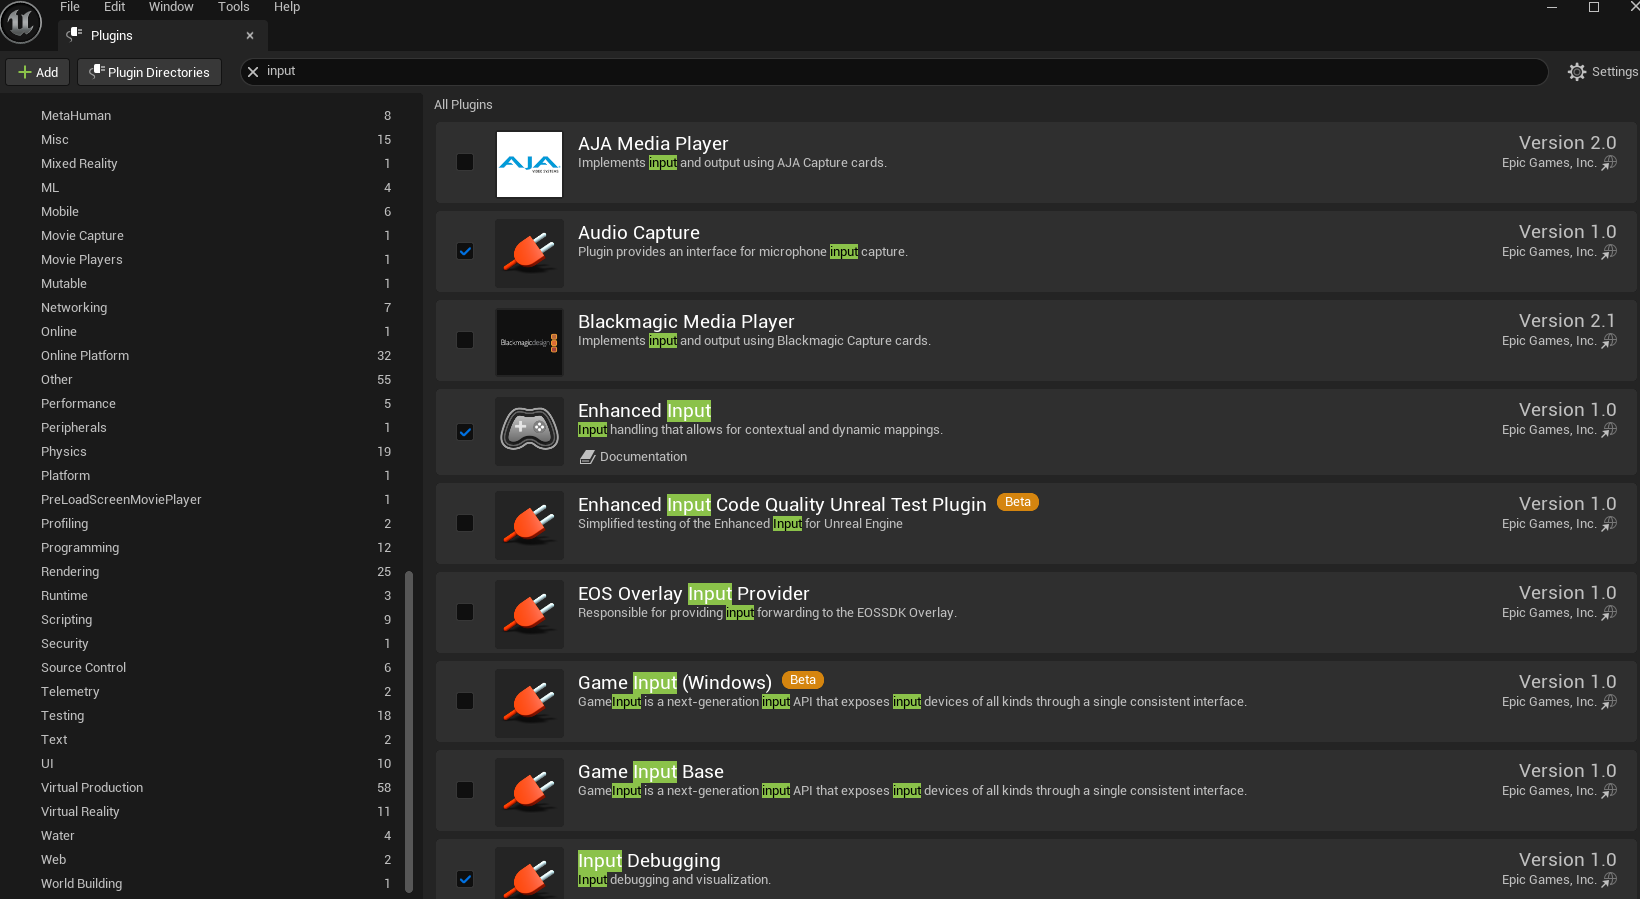
Task: Click the globe icon in Enhanced Input Code Quality row
Action: pyautogui.click(x=1609, y=524)
